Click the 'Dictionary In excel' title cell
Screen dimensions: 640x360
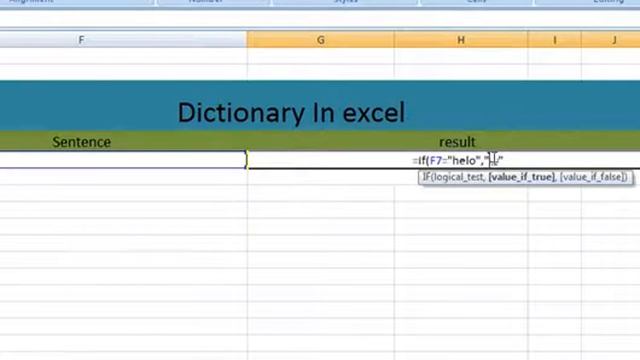tap(291, 112)
